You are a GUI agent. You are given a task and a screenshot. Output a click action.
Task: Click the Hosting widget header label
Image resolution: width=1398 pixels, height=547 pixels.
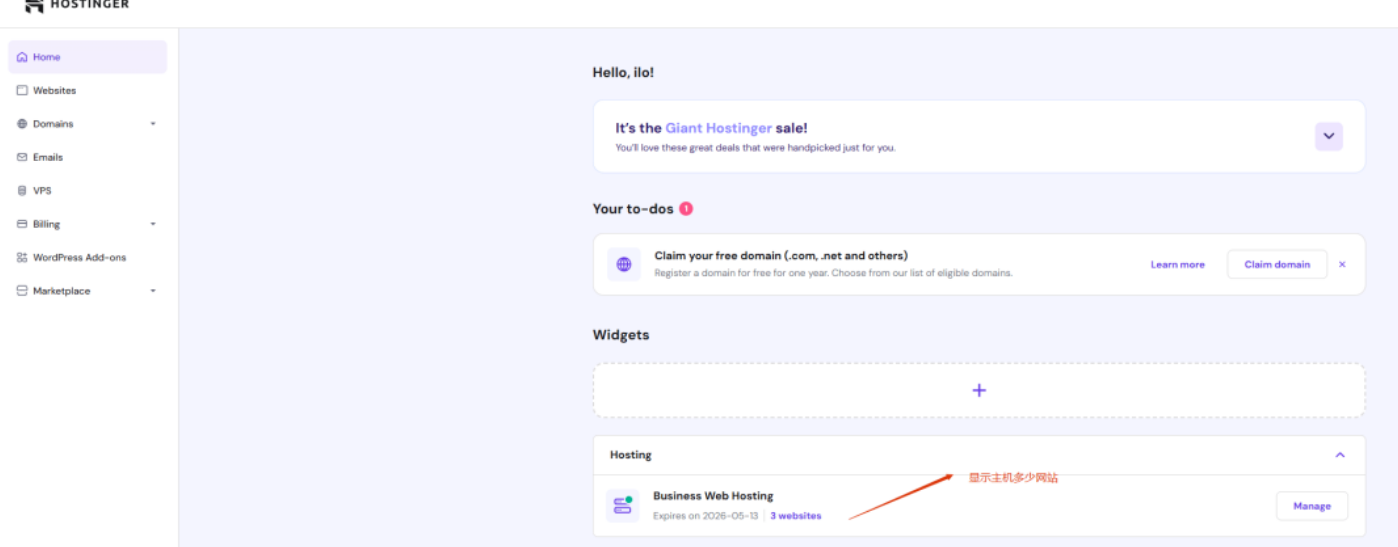click(x=631, y=455)
